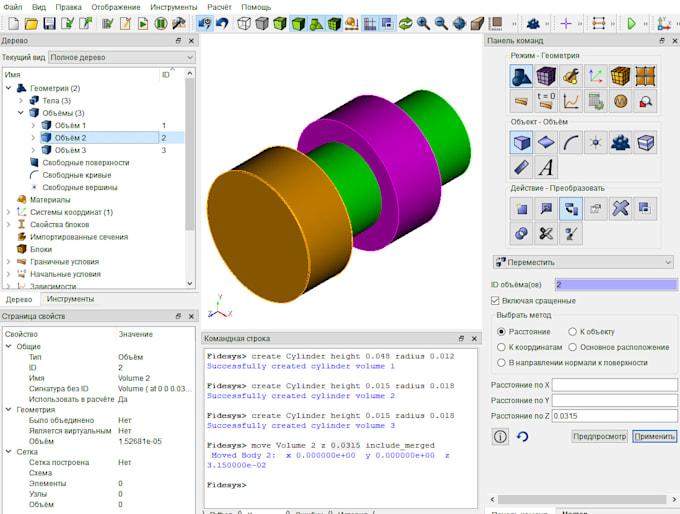Click the Delete X action icon
The image size is (680, 514).
[621, 209]
